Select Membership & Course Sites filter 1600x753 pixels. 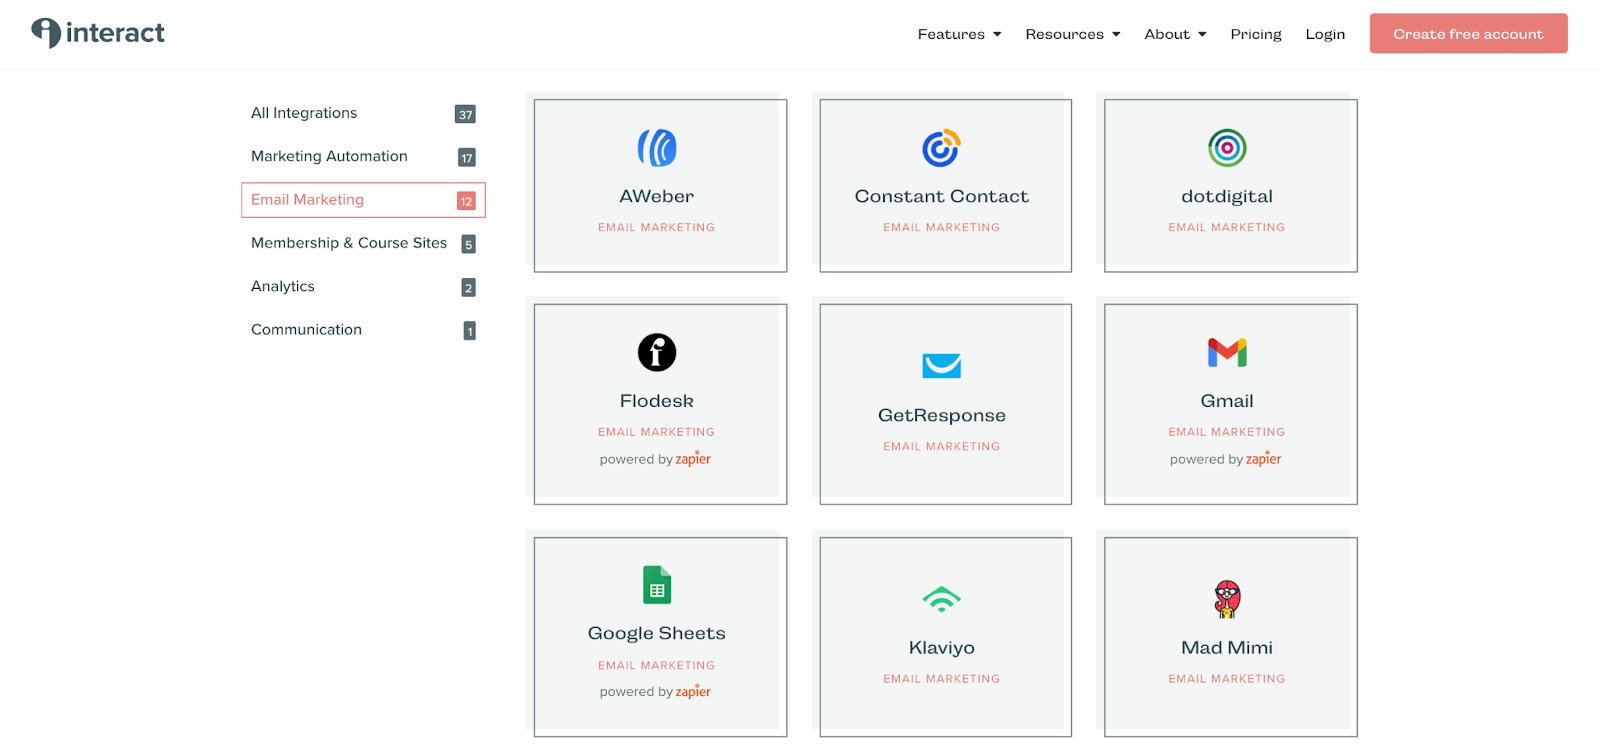(x=363, y=243)
